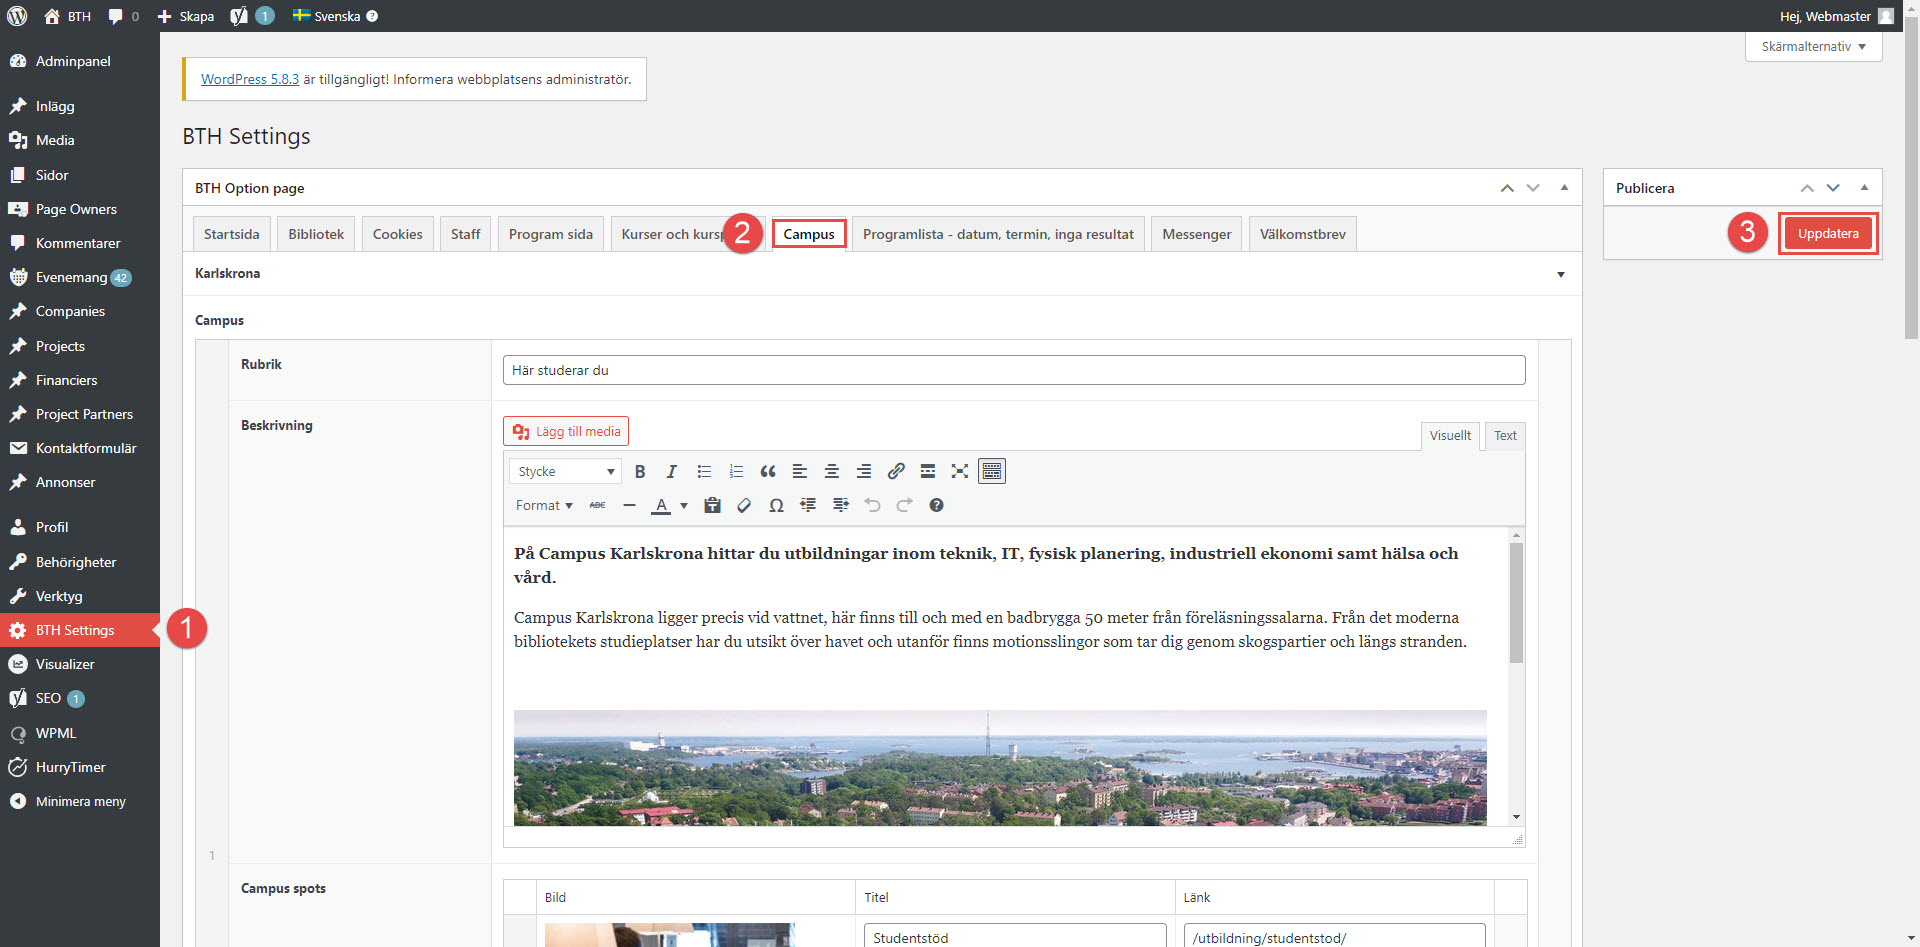Switch to the Startsida tab

click(x=231, y=234)
